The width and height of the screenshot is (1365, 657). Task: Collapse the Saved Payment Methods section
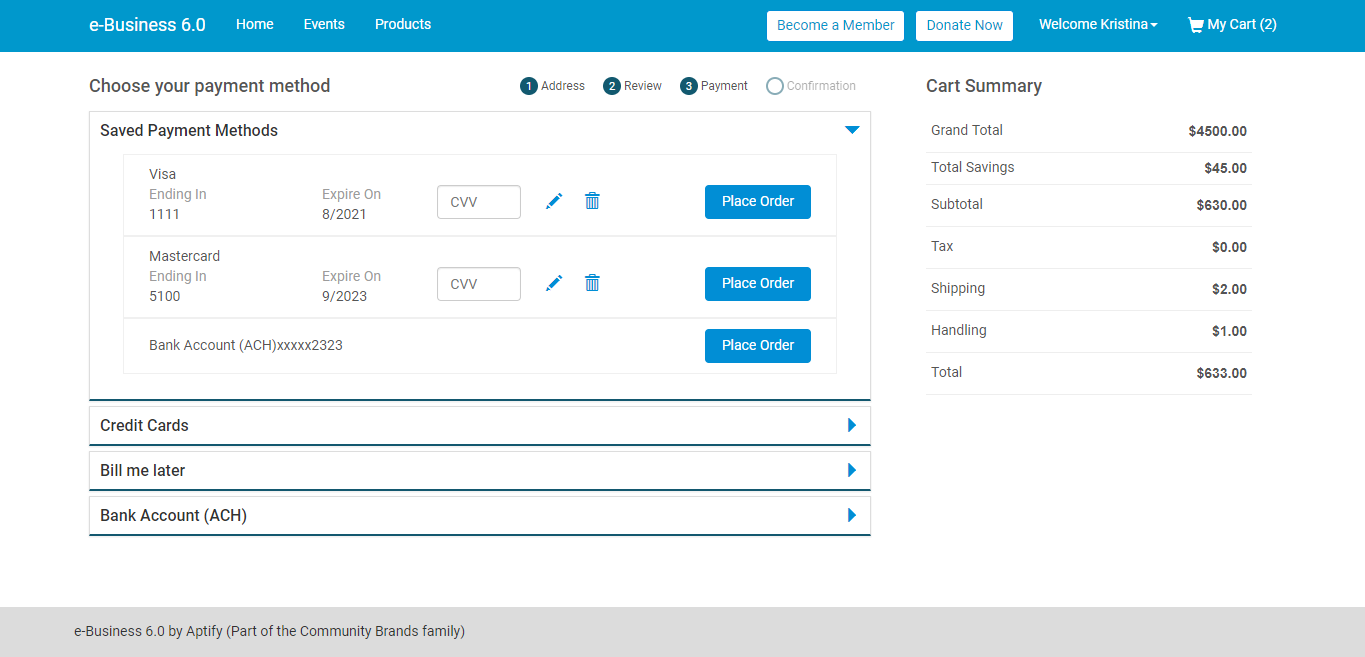tap(852, 129)
